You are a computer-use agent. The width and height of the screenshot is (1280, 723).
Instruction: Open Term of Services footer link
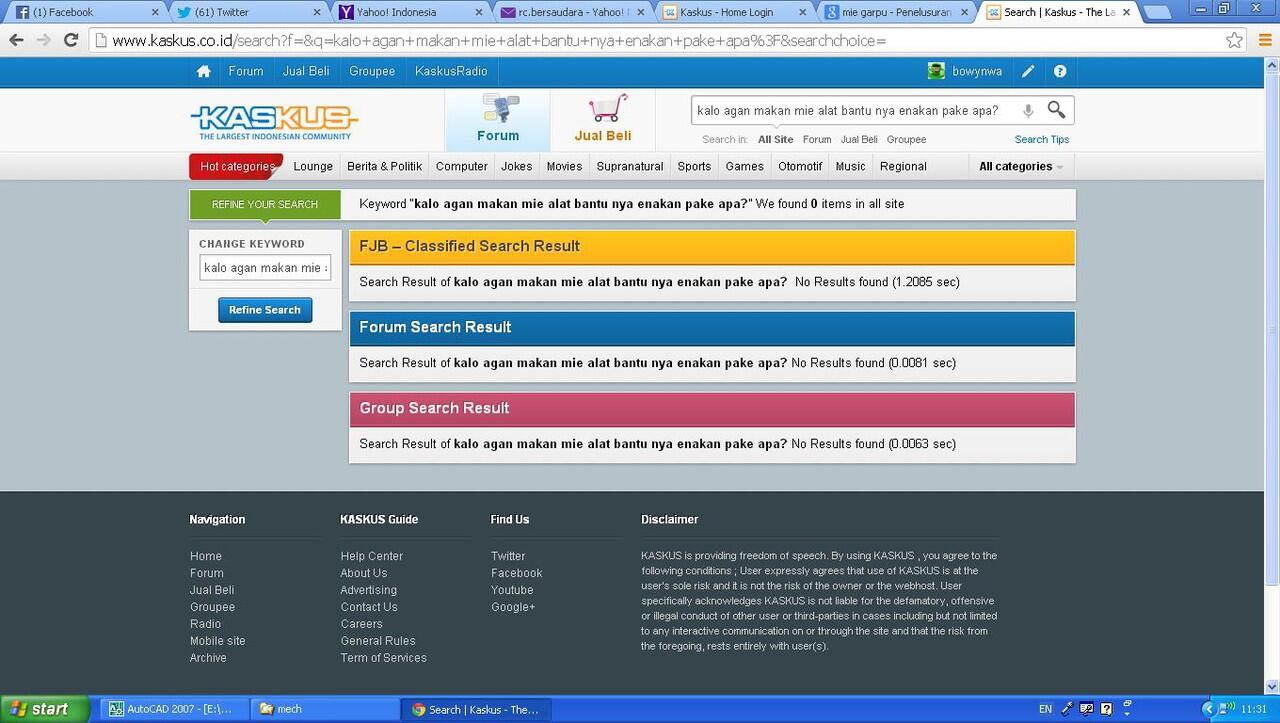pos(384,658)
